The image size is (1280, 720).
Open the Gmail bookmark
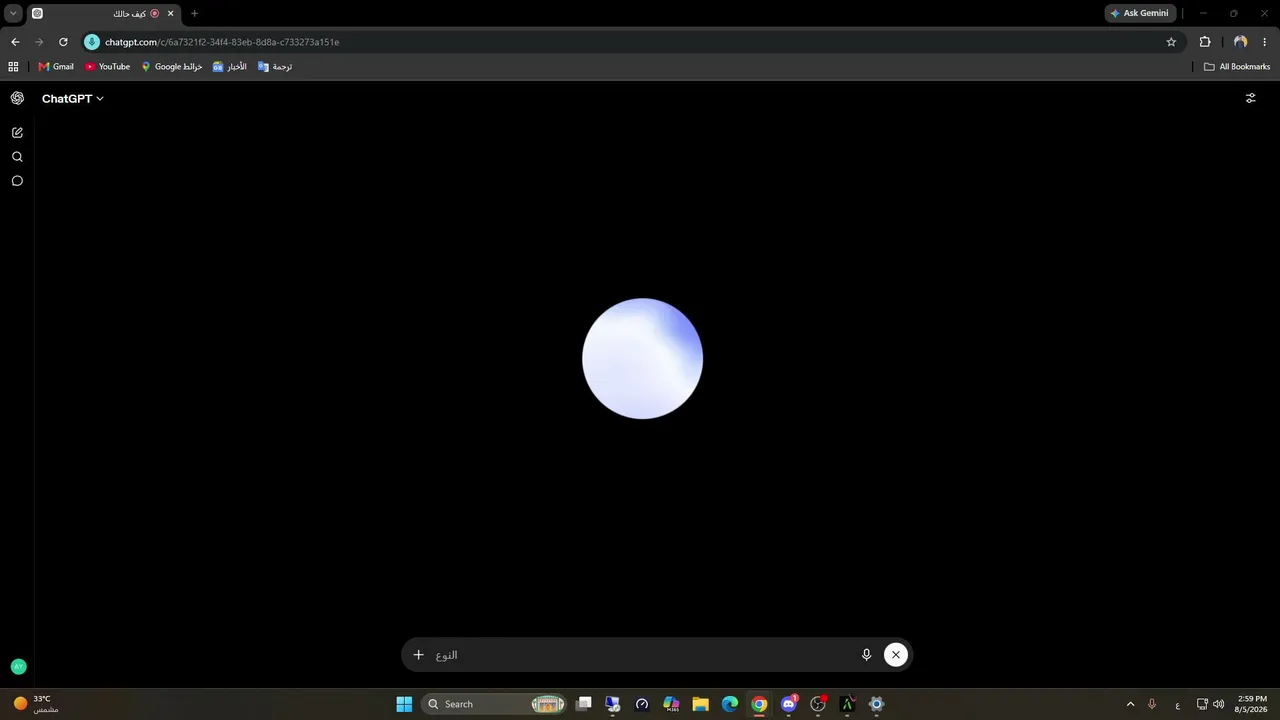pyautogui.click(x=56, y=67)
